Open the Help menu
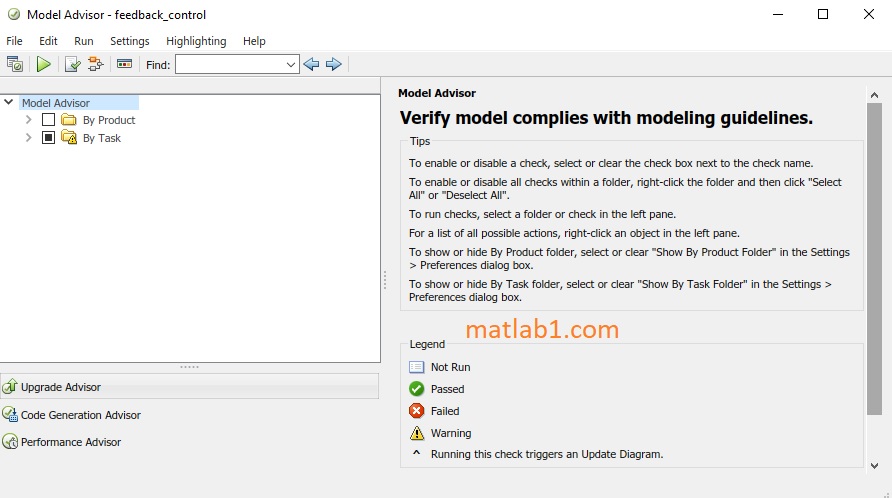 254,41
